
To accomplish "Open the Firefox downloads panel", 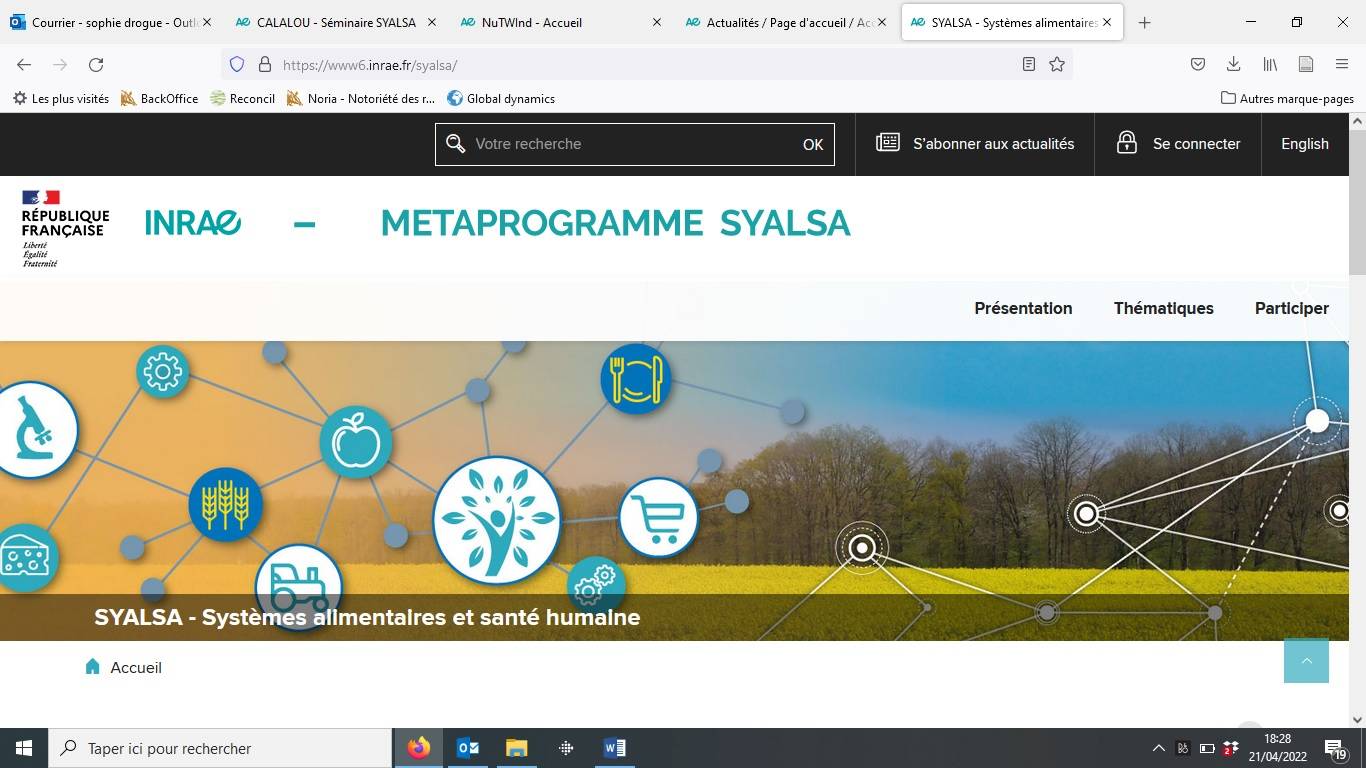I will coord(1234,64).
